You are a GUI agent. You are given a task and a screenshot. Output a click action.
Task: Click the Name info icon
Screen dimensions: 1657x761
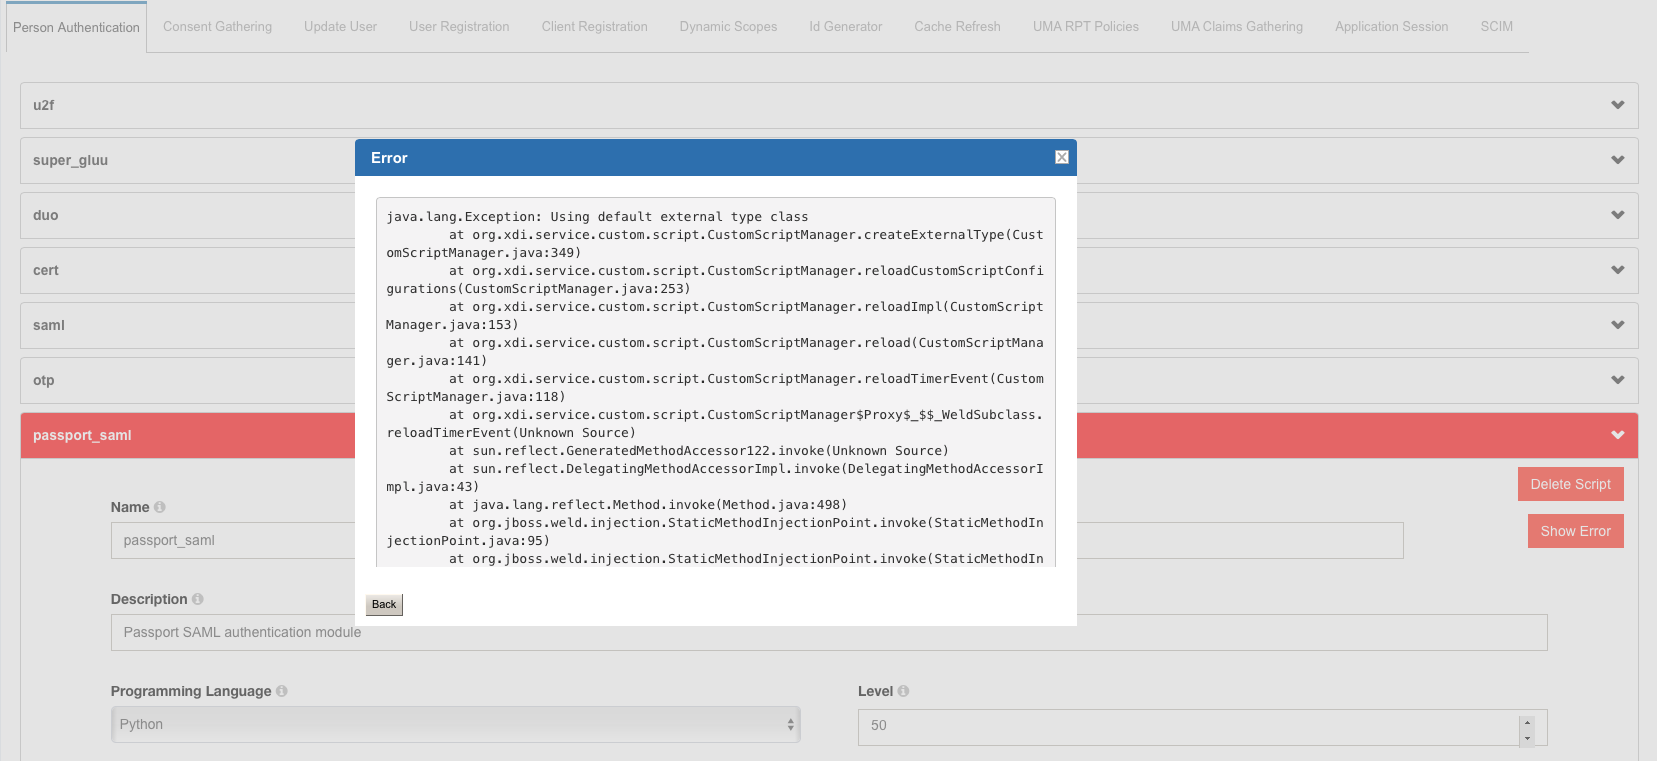tap(160, 507)
